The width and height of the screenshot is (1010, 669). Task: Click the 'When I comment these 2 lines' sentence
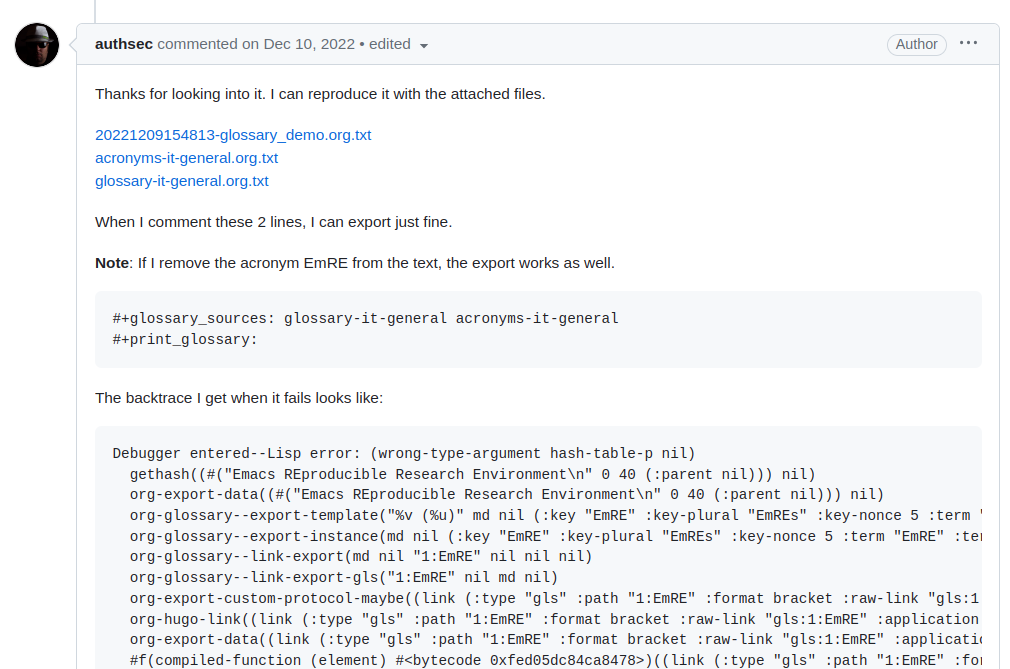pos(280,222)
